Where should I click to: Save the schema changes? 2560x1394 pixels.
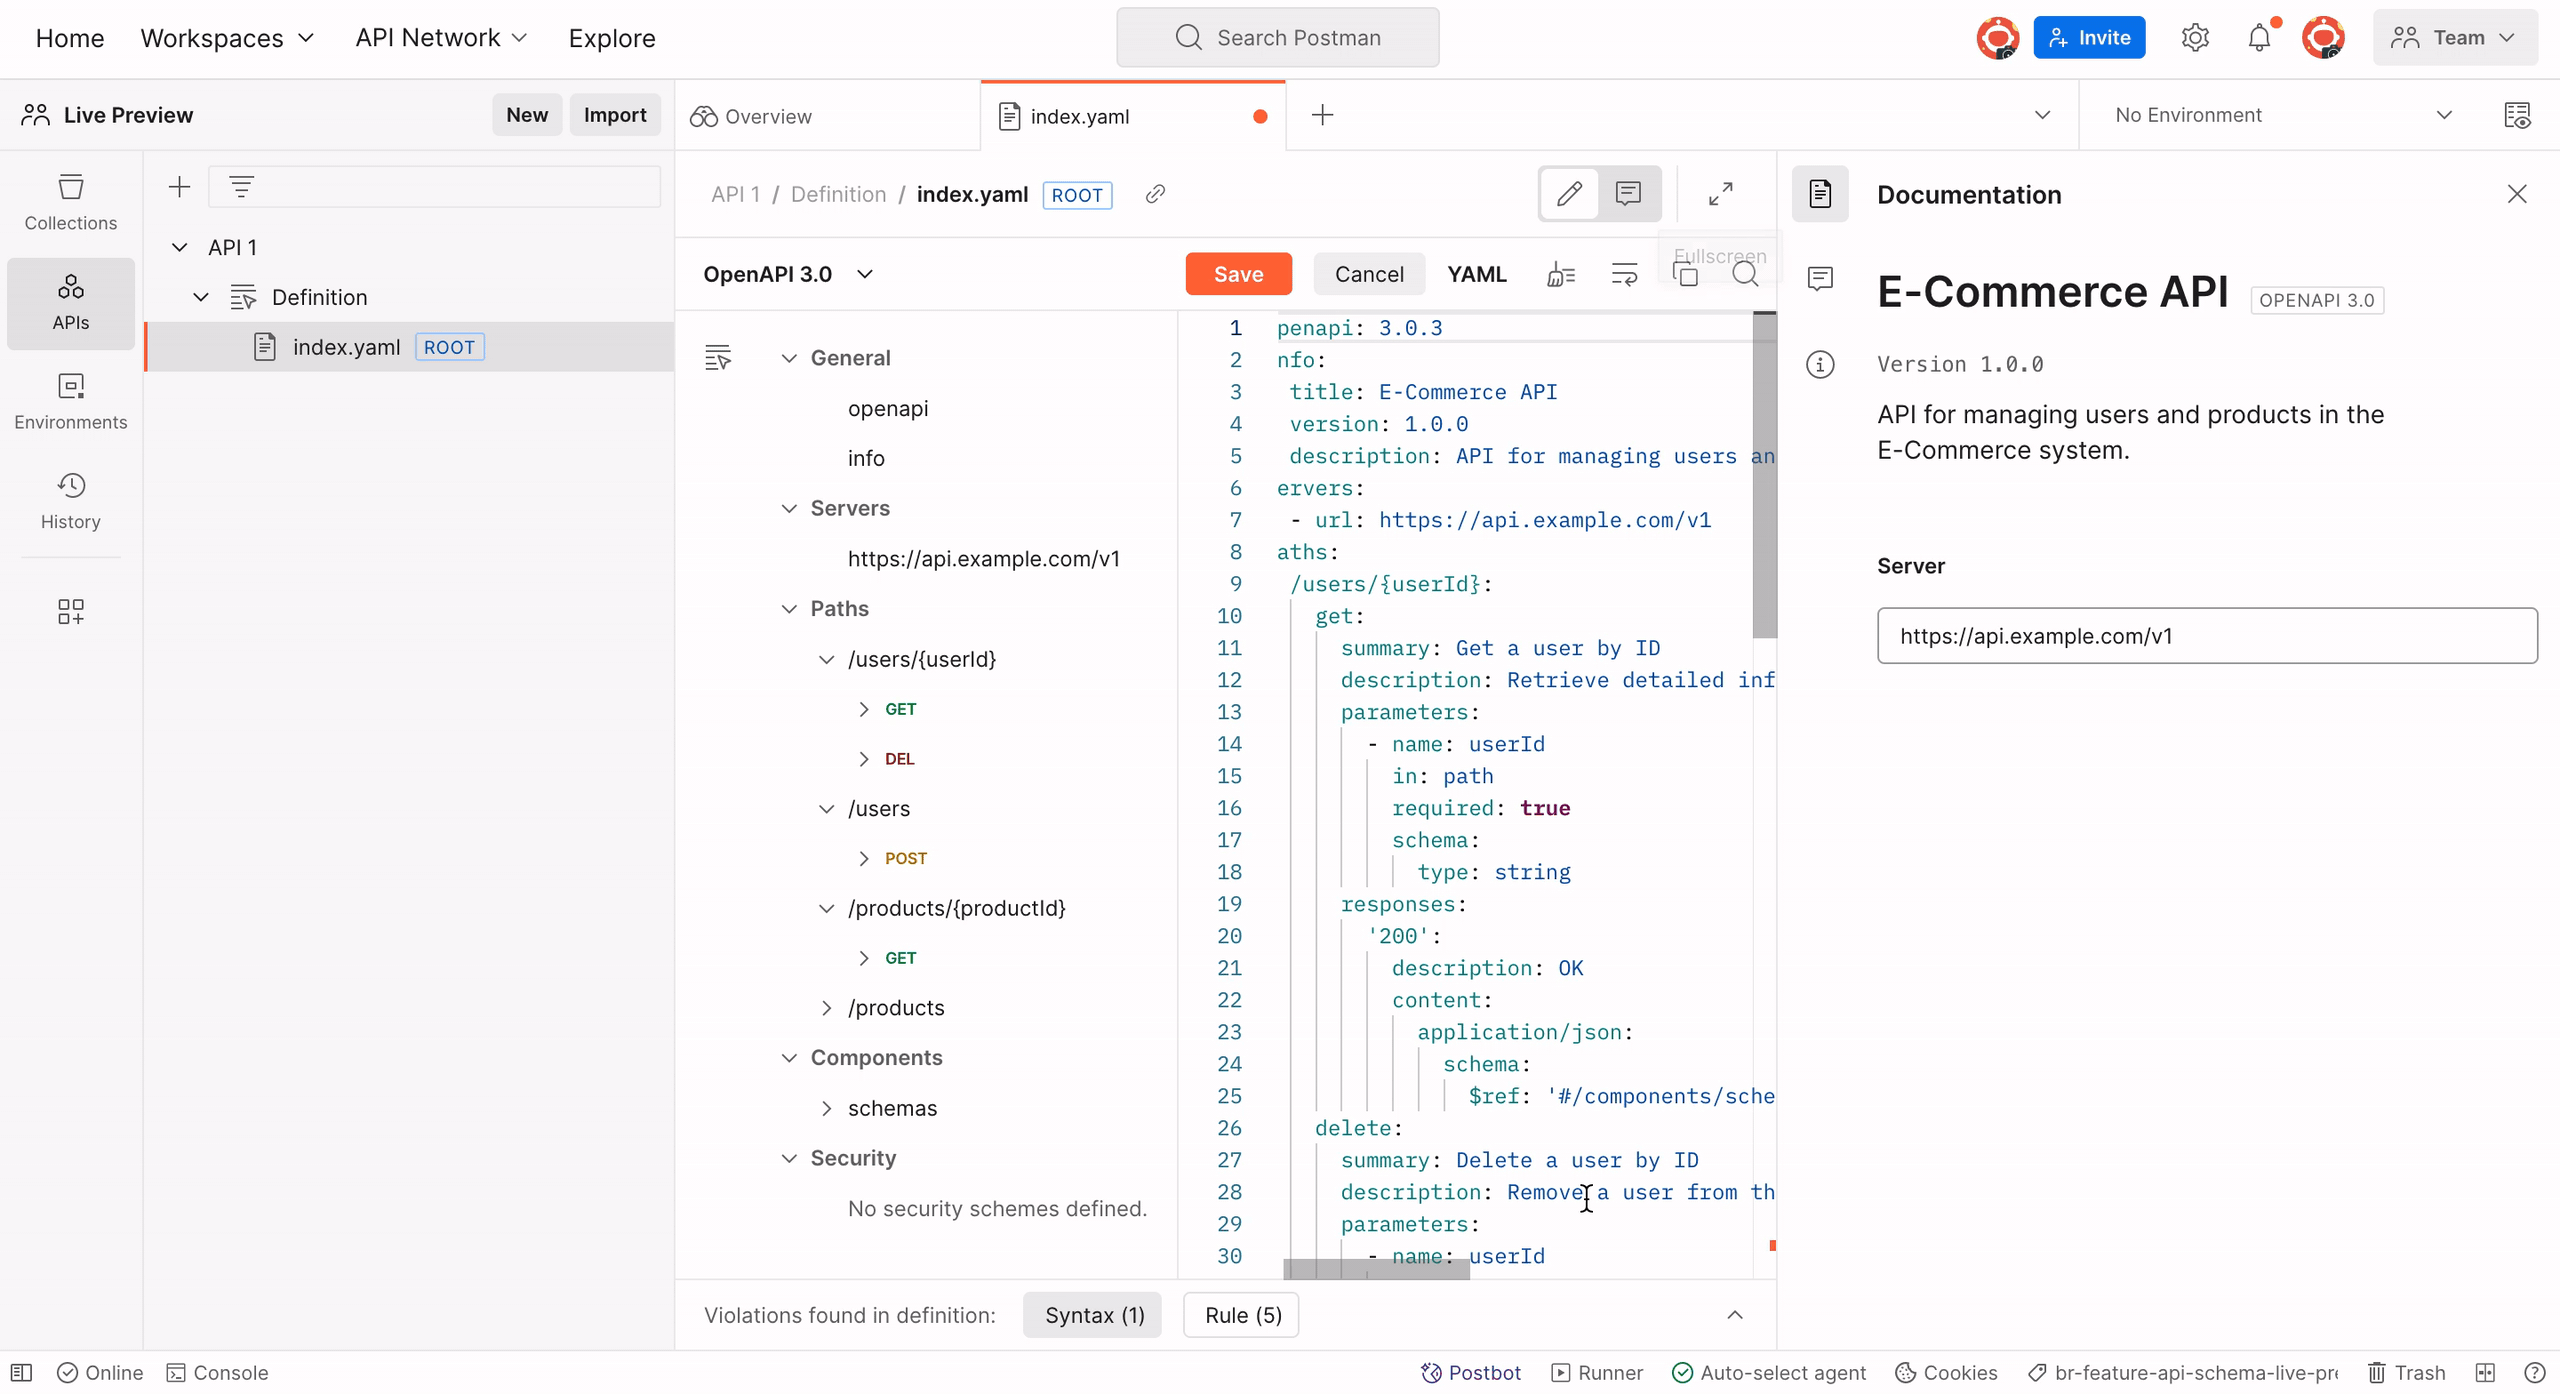point(1238,274)
